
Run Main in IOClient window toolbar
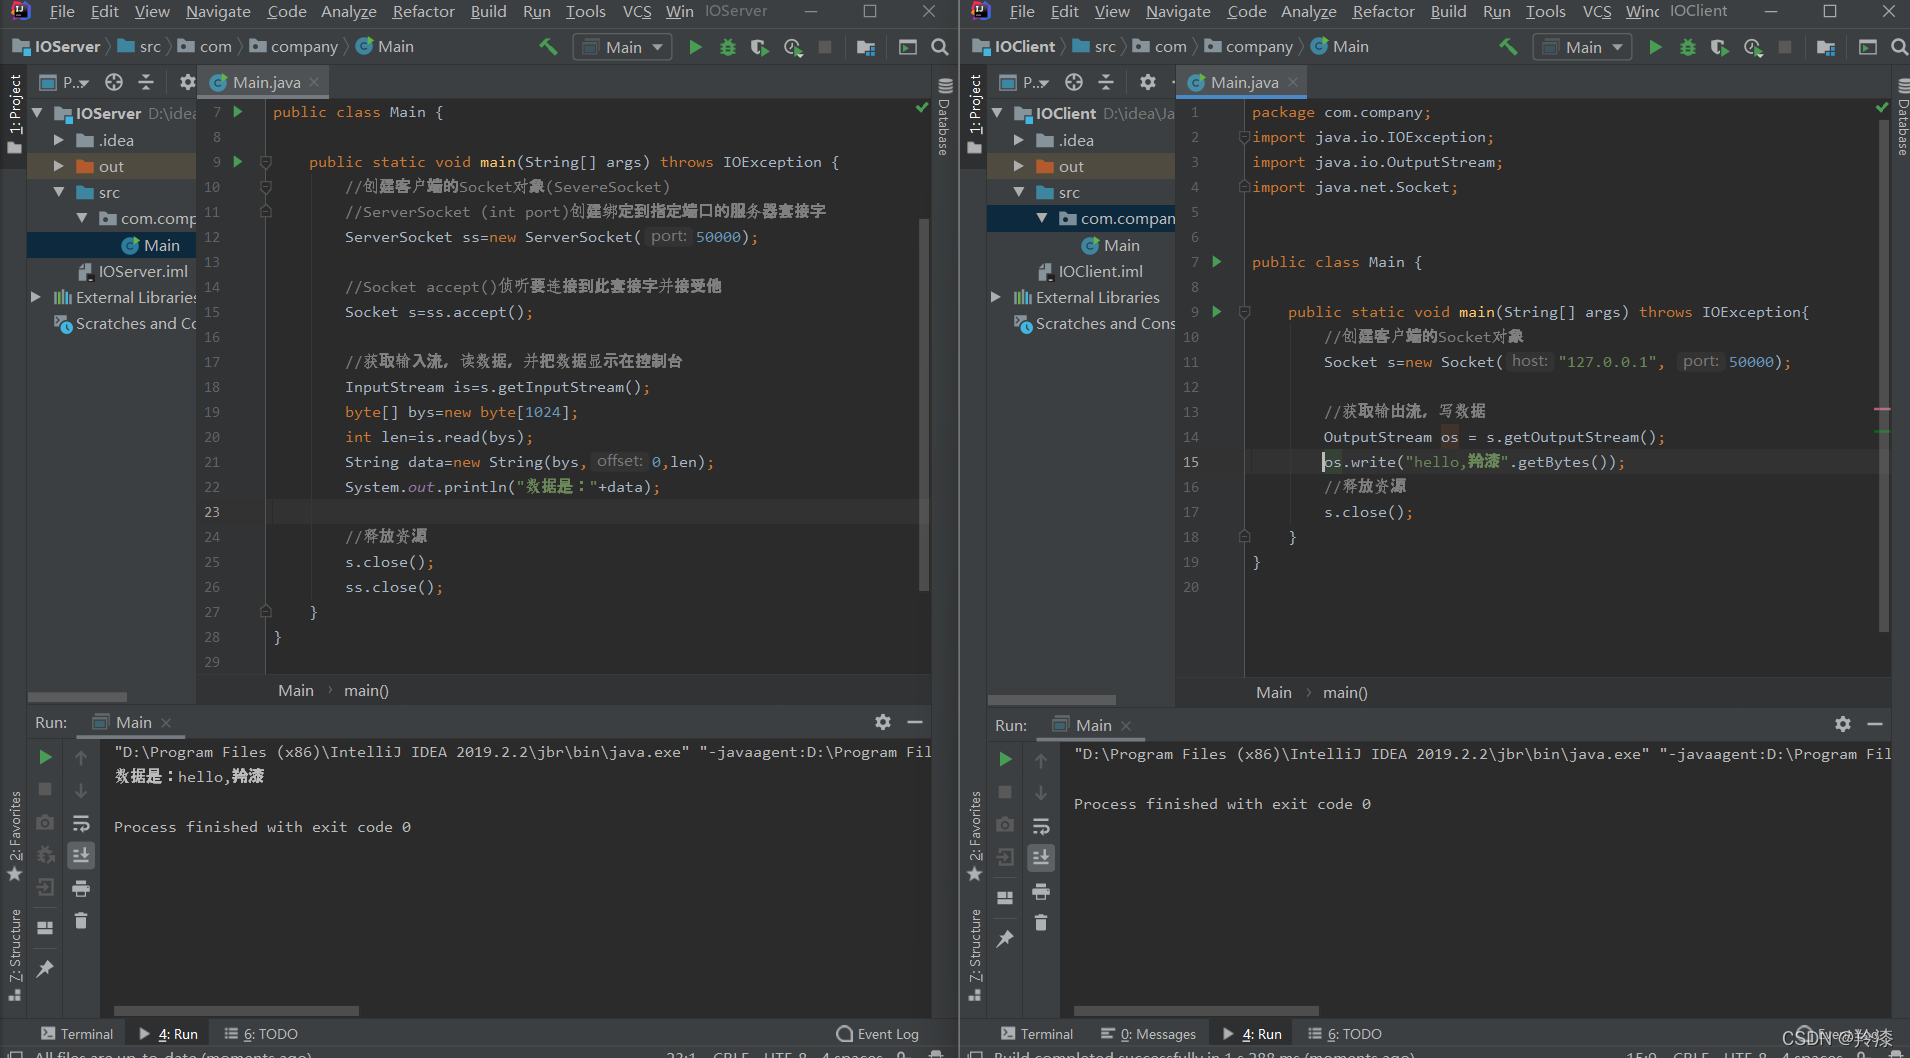1655,47
